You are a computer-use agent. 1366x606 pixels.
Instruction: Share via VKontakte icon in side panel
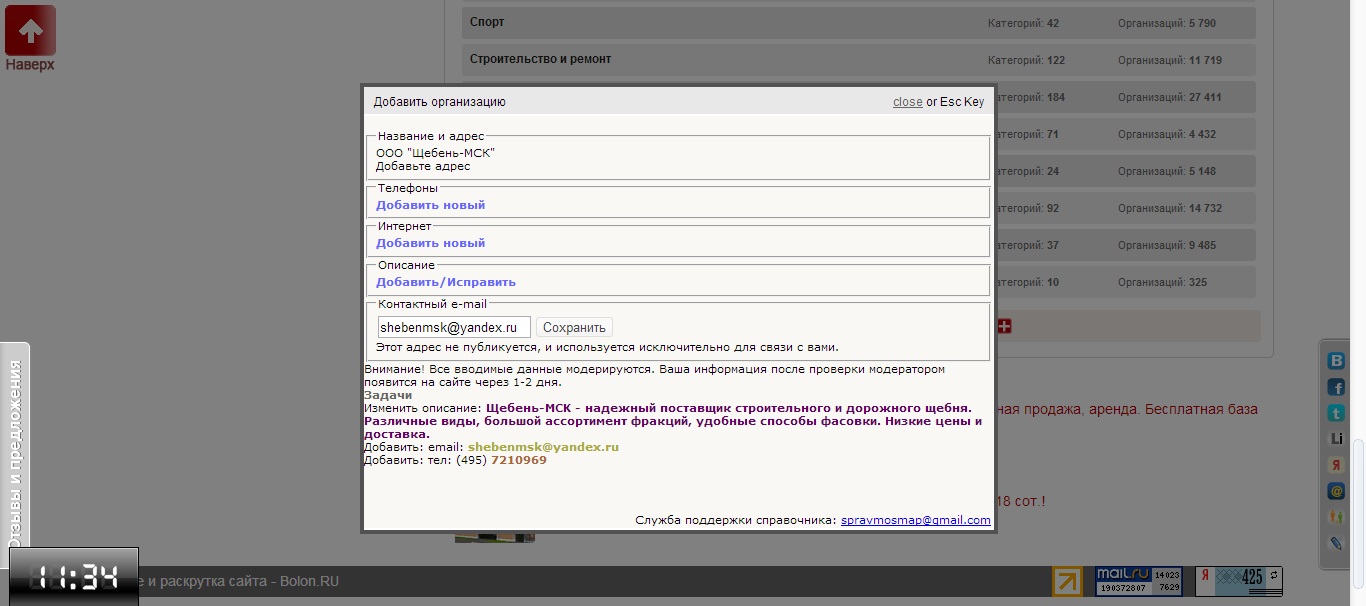(1336, 361)
